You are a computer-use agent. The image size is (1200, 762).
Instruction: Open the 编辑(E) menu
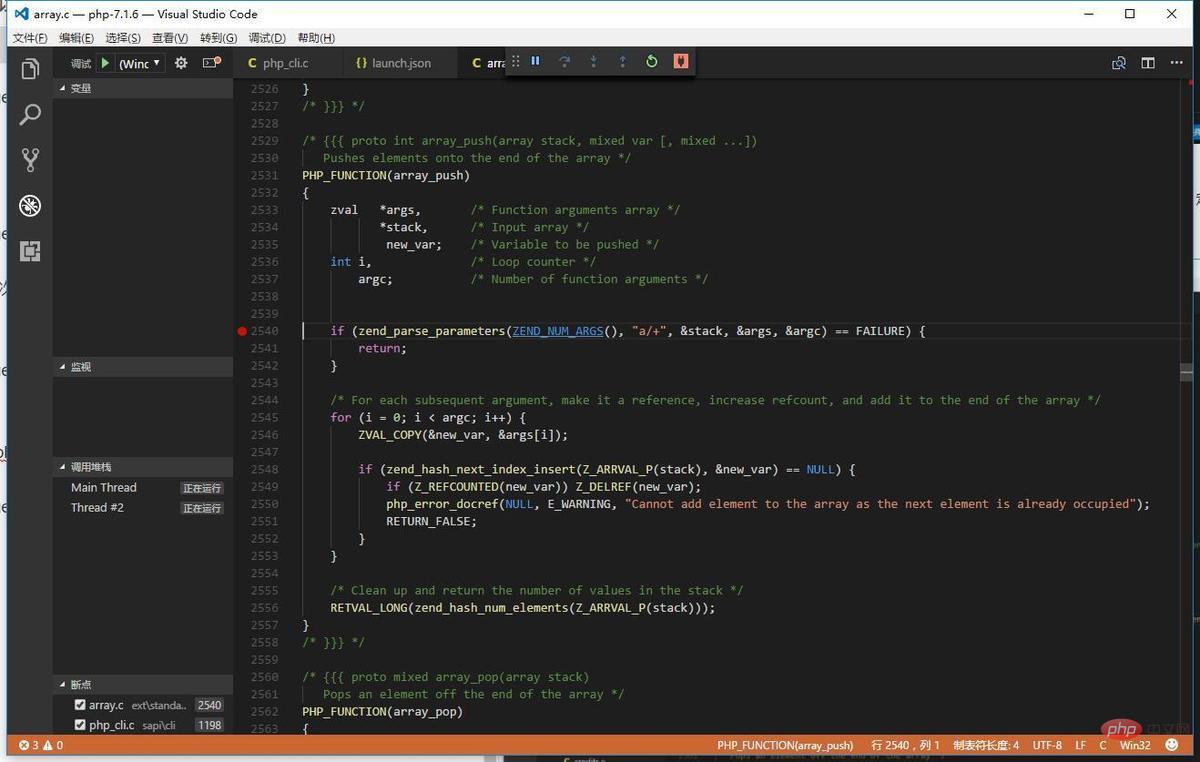[76, 38]
